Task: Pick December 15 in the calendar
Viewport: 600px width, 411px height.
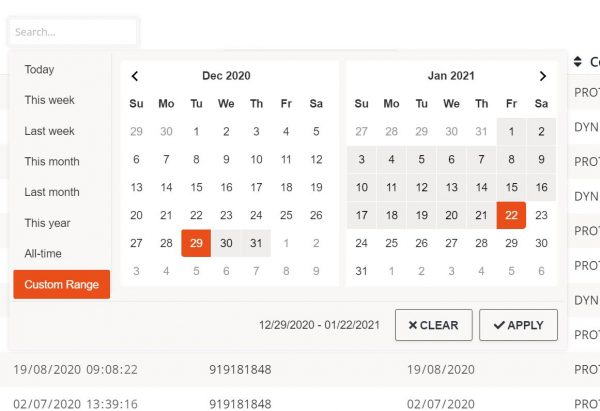Action: click(x=196, y=187)
